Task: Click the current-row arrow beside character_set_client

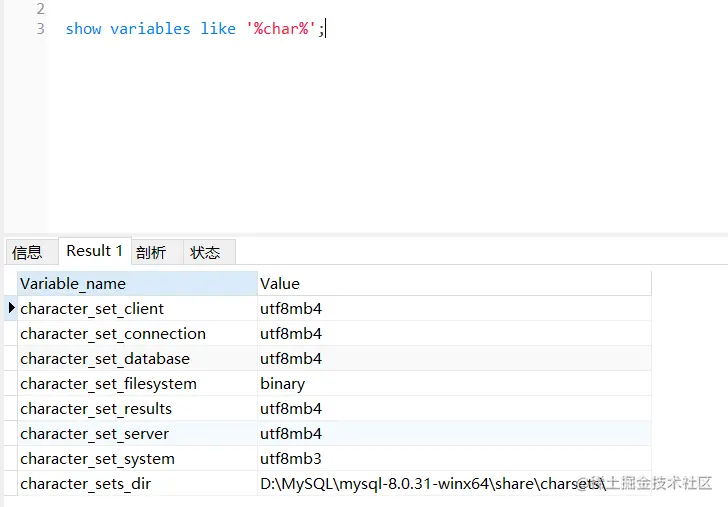Action: point(11,308)
